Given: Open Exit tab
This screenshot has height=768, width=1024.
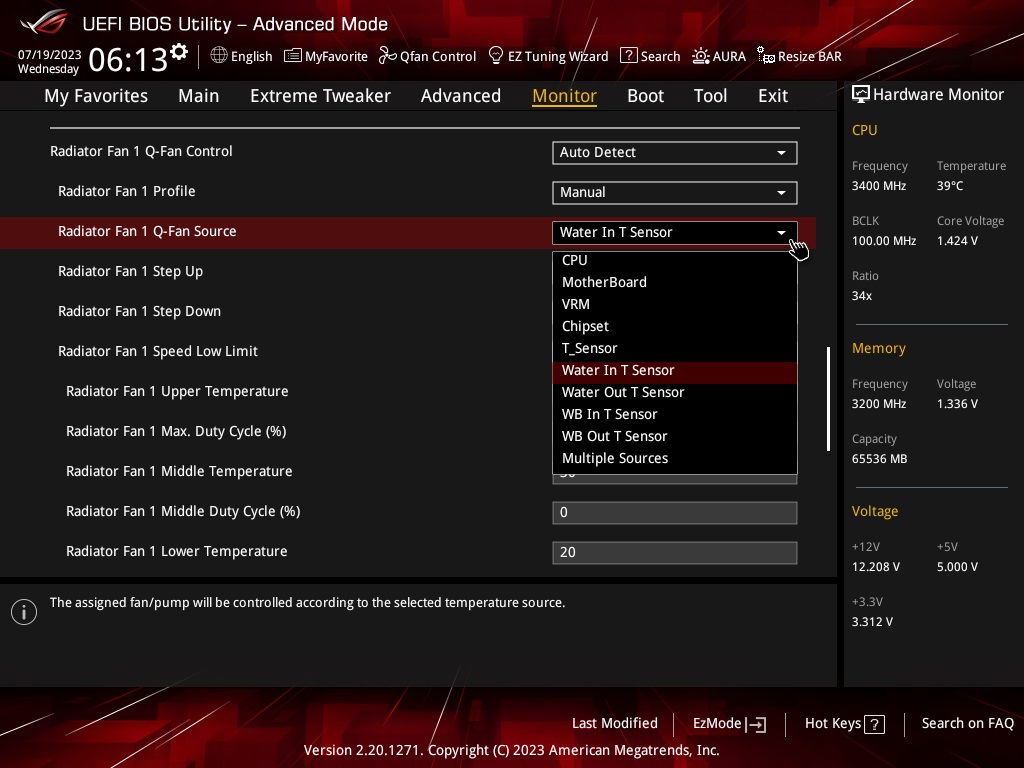Looking at the screenshot, I should (x=773, y=96).
